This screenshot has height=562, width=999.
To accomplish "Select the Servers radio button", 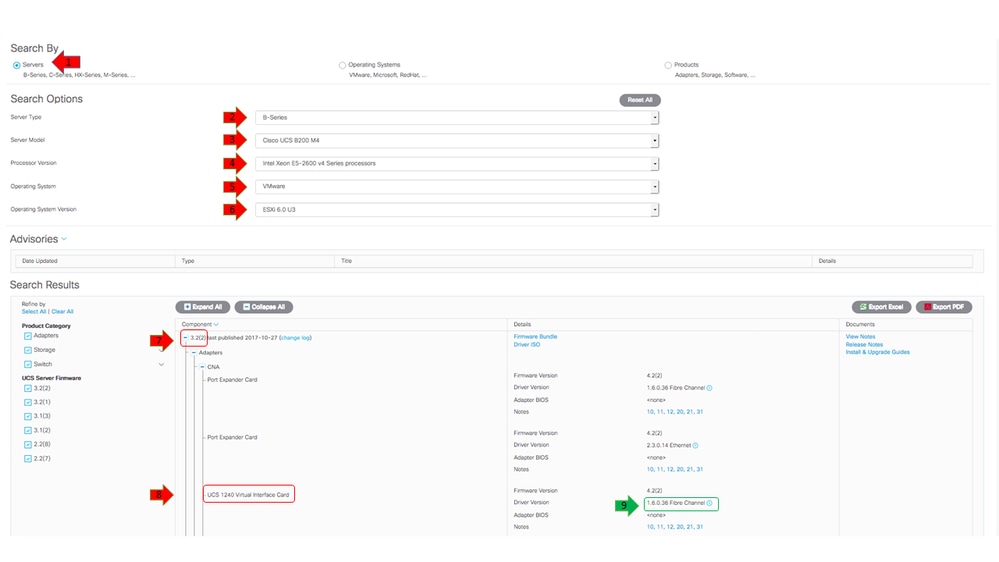I will (x=17, y=65).
